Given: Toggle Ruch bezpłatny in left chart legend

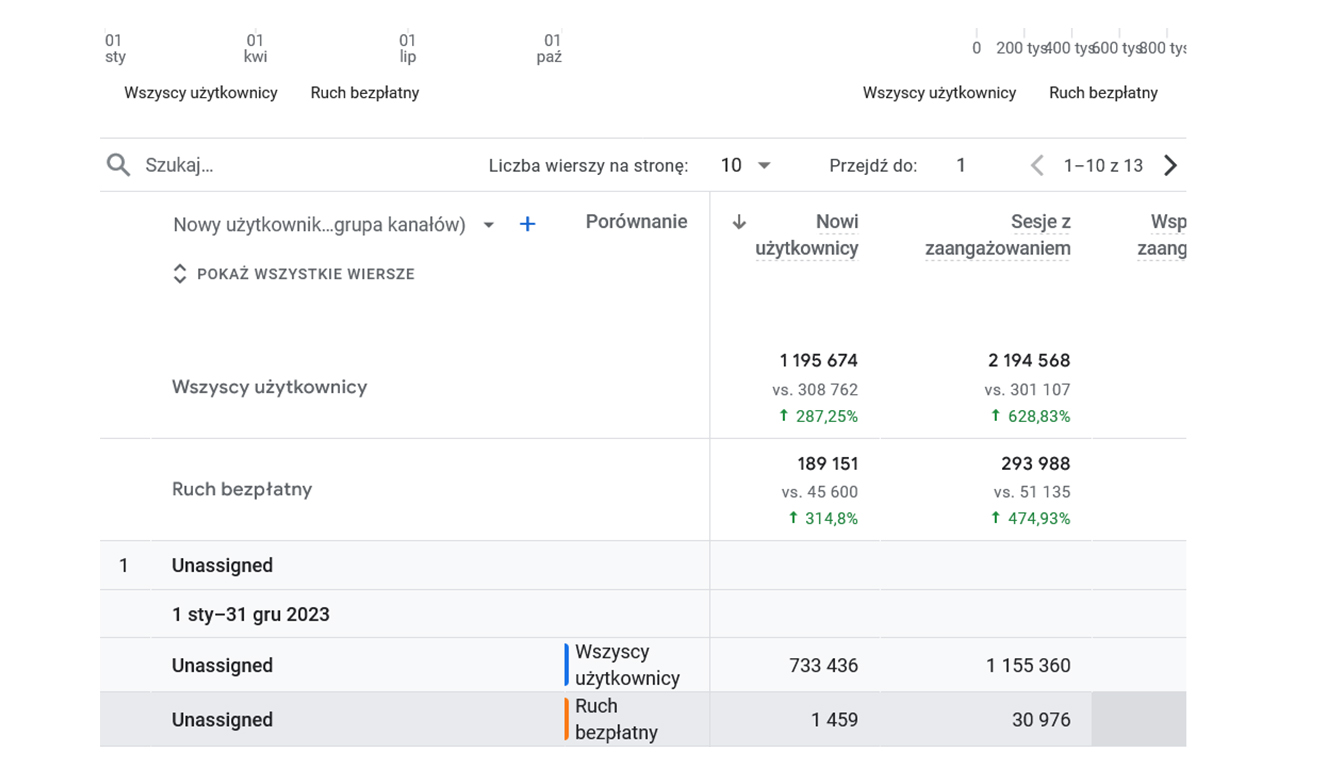Looking at the screenshot, I should [x=364, y=93].
